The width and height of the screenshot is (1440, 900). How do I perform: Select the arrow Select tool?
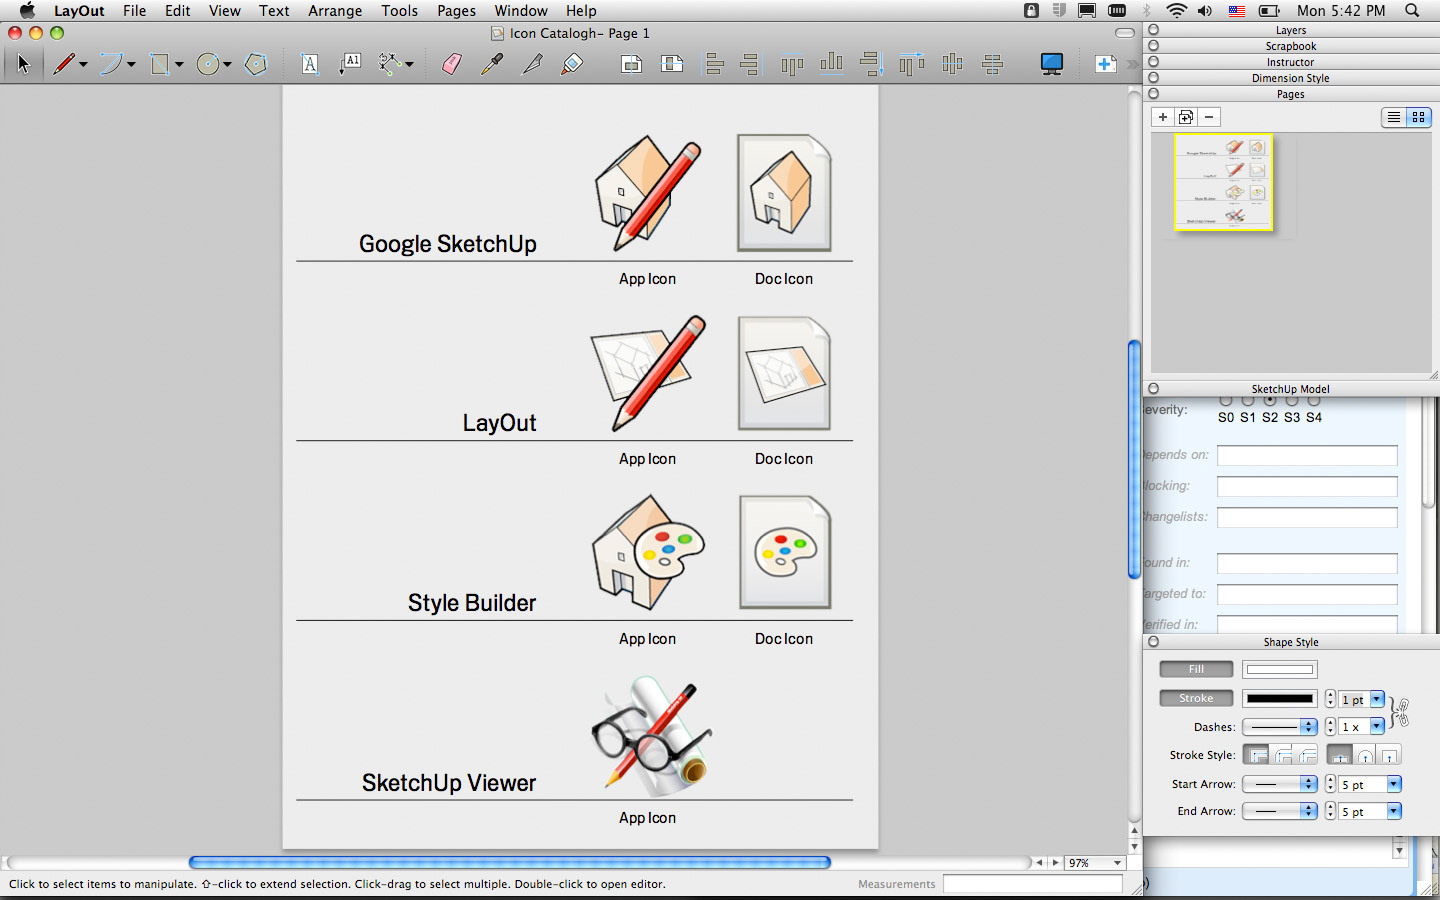[x=23, y=64]
